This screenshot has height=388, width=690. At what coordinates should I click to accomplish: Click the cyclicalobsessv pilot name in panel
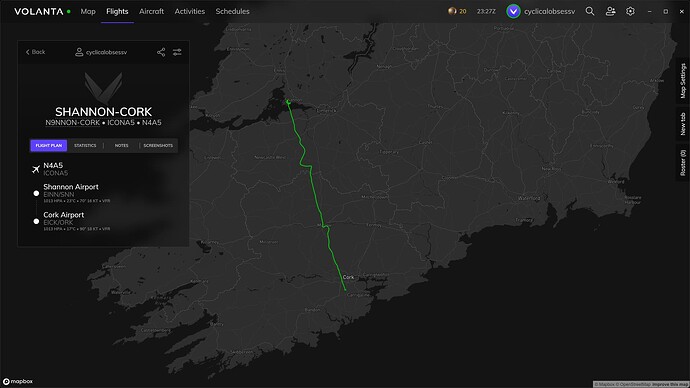106,52
